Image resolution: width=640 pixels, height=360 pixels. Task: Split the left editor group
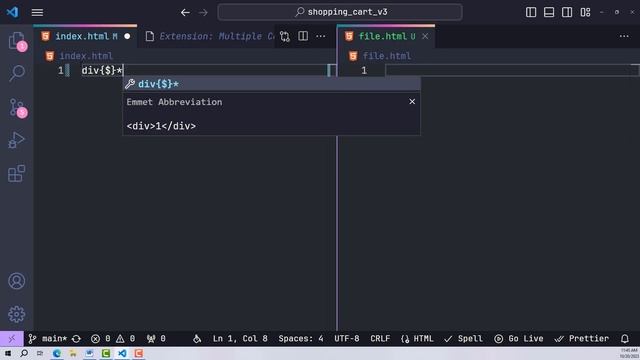point(303,36)
